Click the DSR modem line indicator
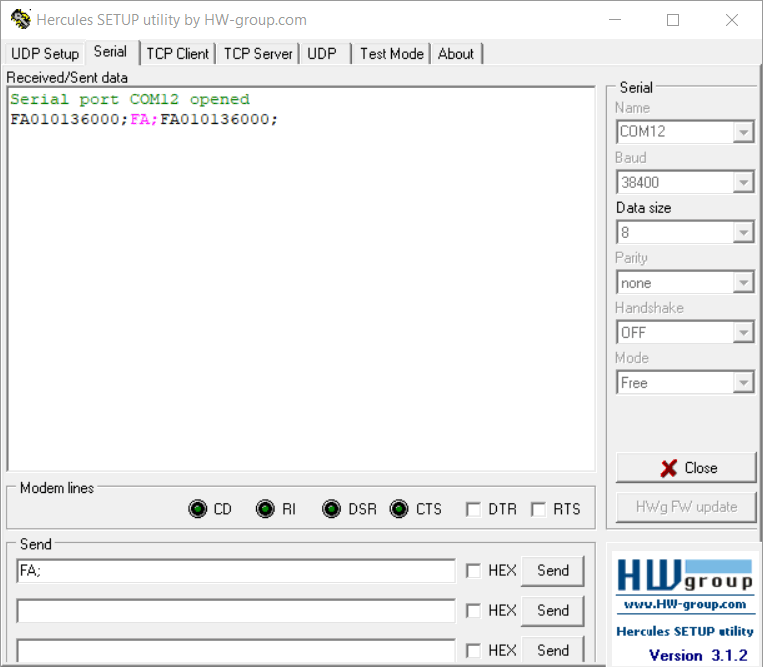Screen dimensions: 763x667 [332, 509]
